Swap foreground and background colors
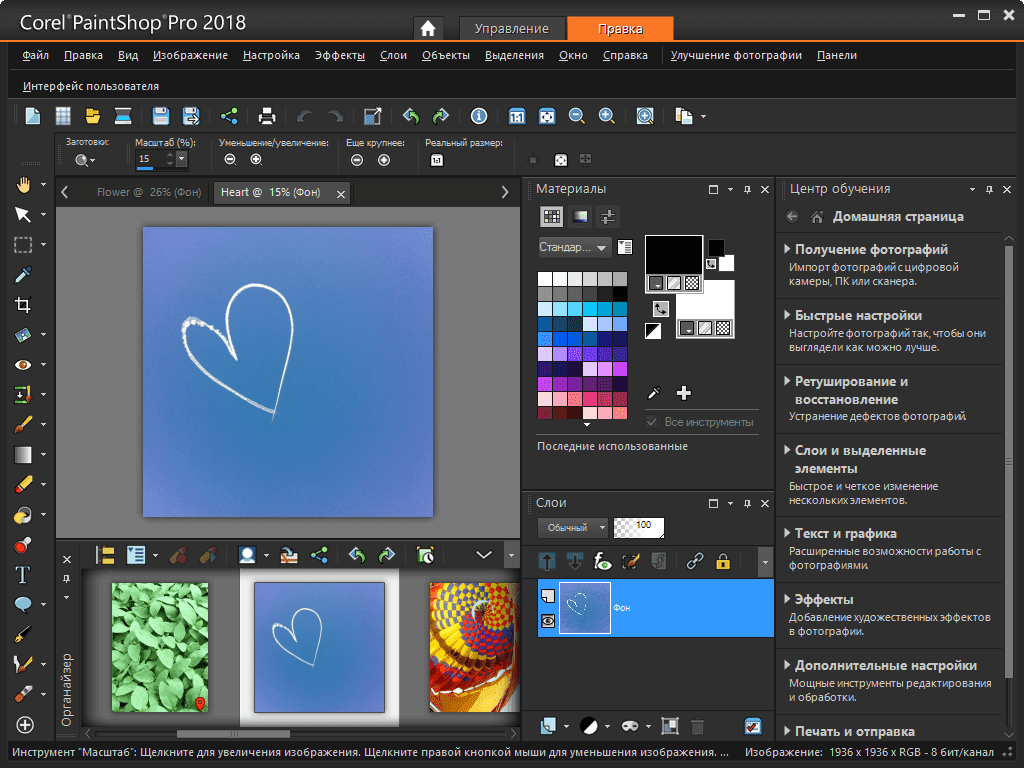Screen dimensions: 1024x768 pos(661,309)
